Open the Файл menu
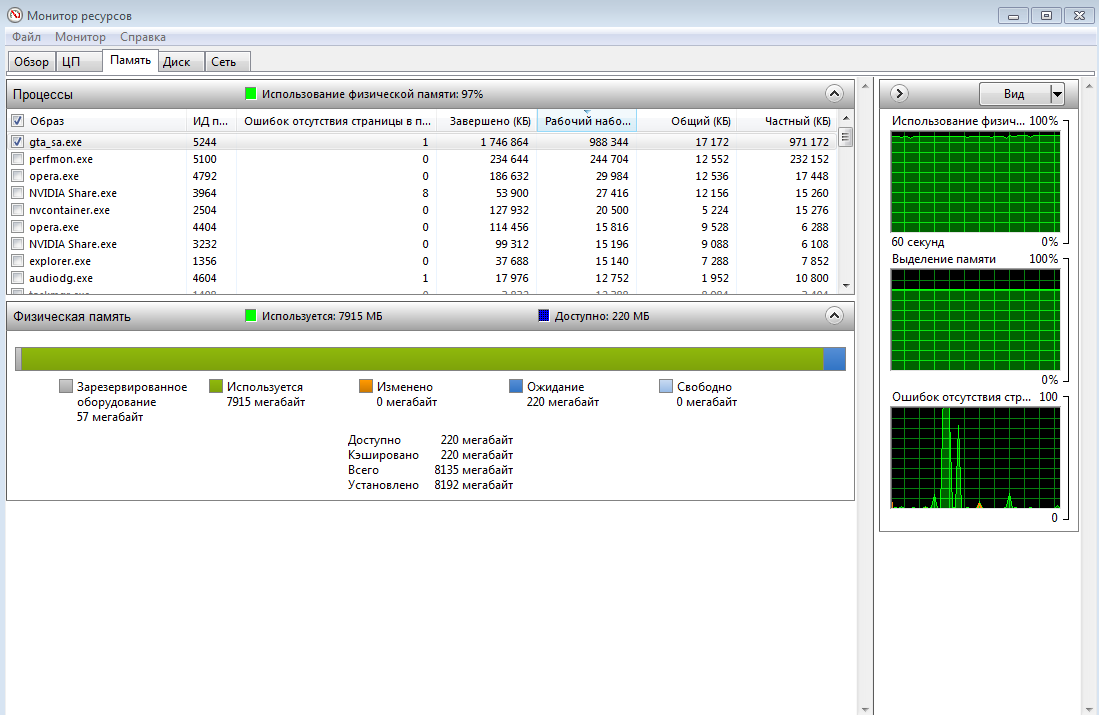 tap(27, 37)
